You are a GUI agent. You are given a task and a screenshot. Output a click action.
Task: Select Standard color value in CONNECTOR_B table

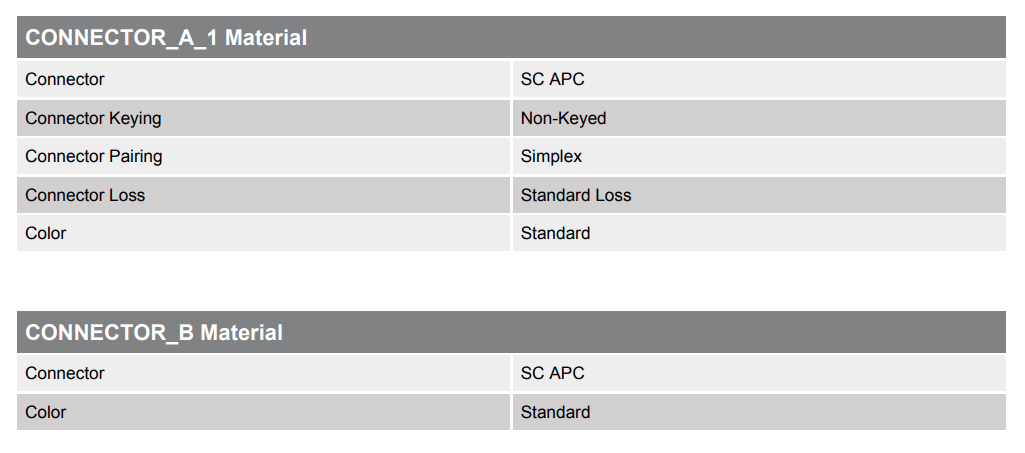[555, 412]
